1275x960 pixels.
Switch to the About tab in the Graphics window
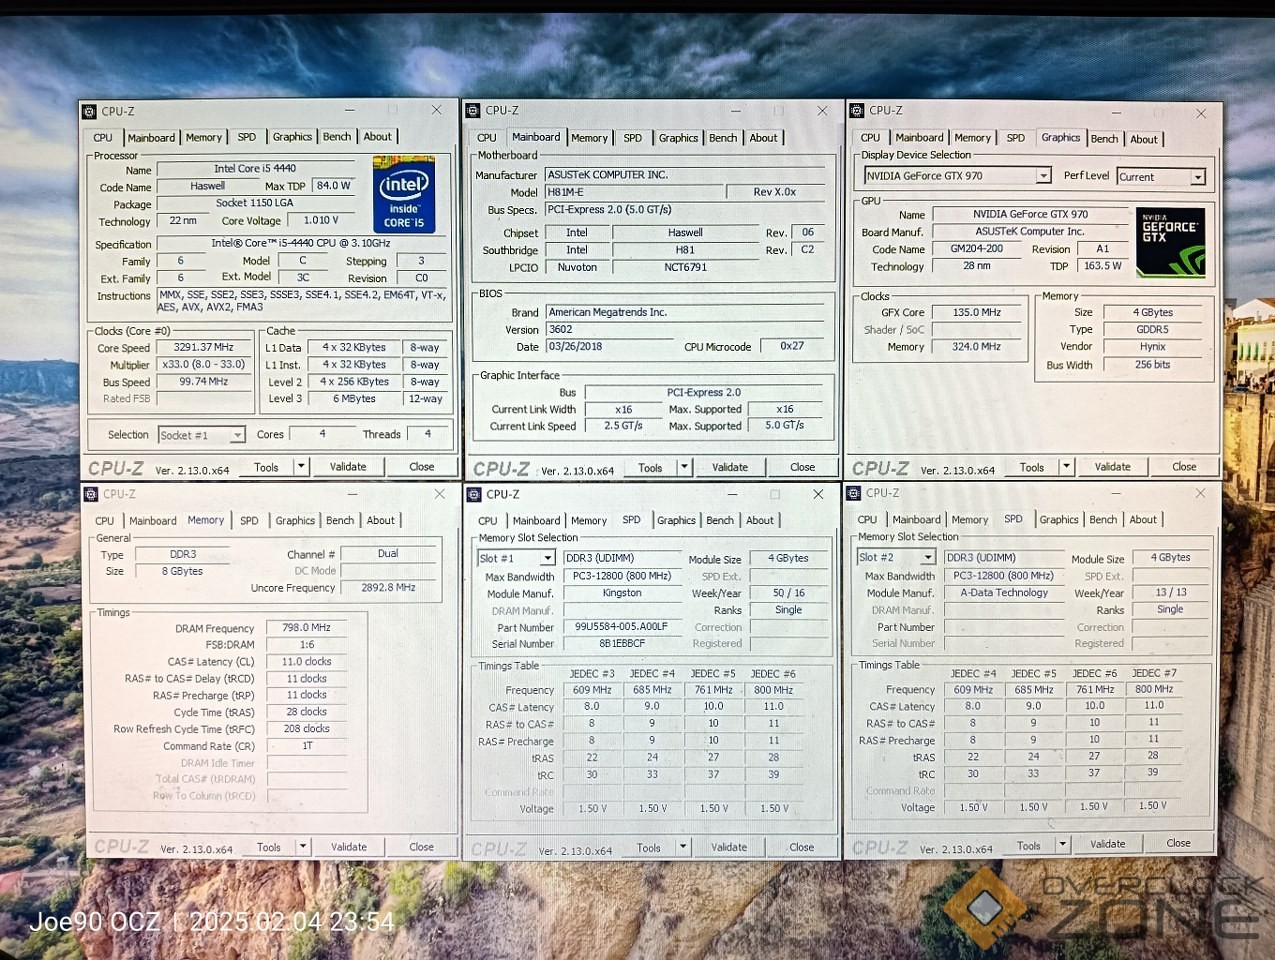tap(1144, 139)
